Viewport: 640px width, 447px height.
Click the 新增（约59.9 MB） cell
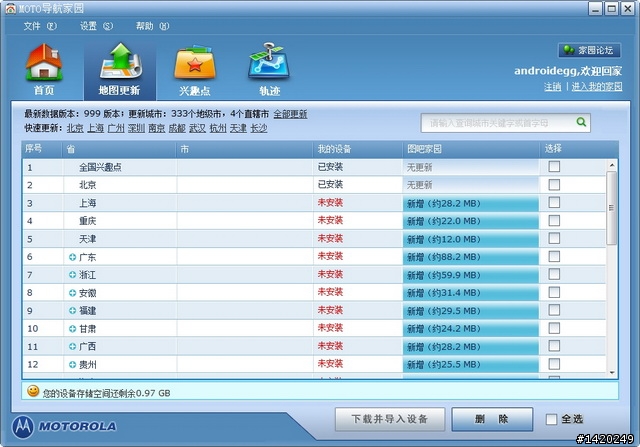[x=471, y=275]
